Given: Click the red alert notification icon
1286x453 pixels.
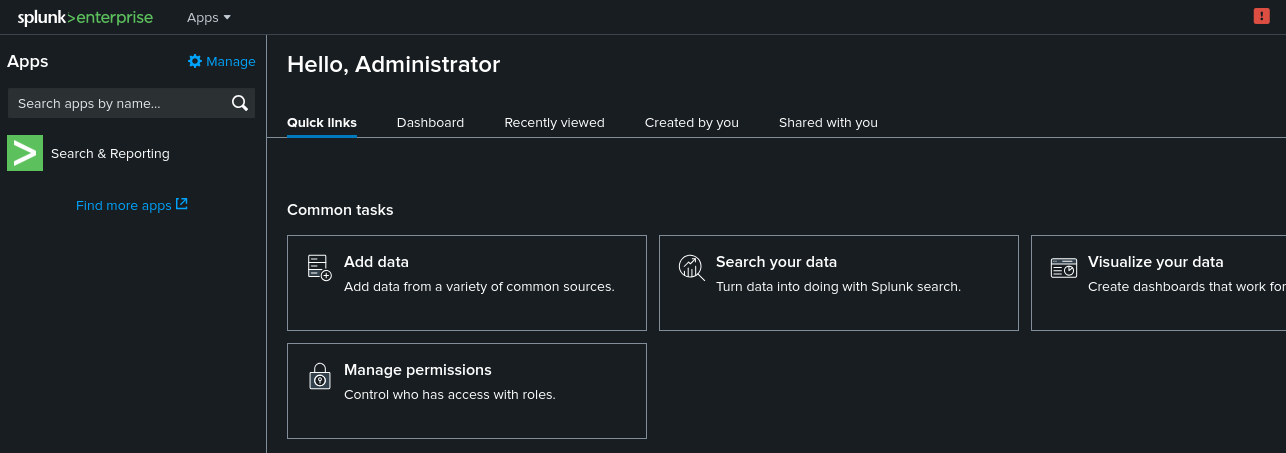Looking at the screenshot, I should point(1261,16).
